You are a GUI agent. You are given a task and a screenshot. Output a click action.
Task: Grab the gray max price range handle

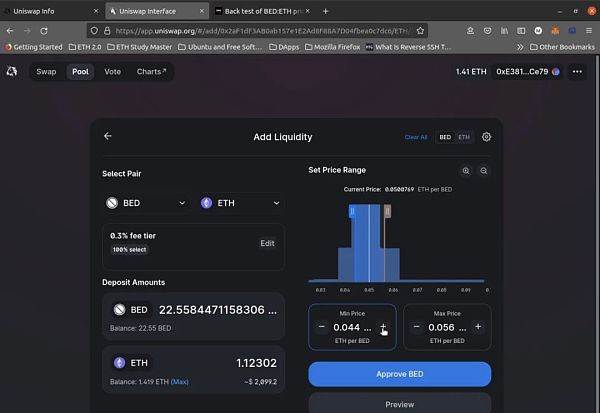click(388, 211)
